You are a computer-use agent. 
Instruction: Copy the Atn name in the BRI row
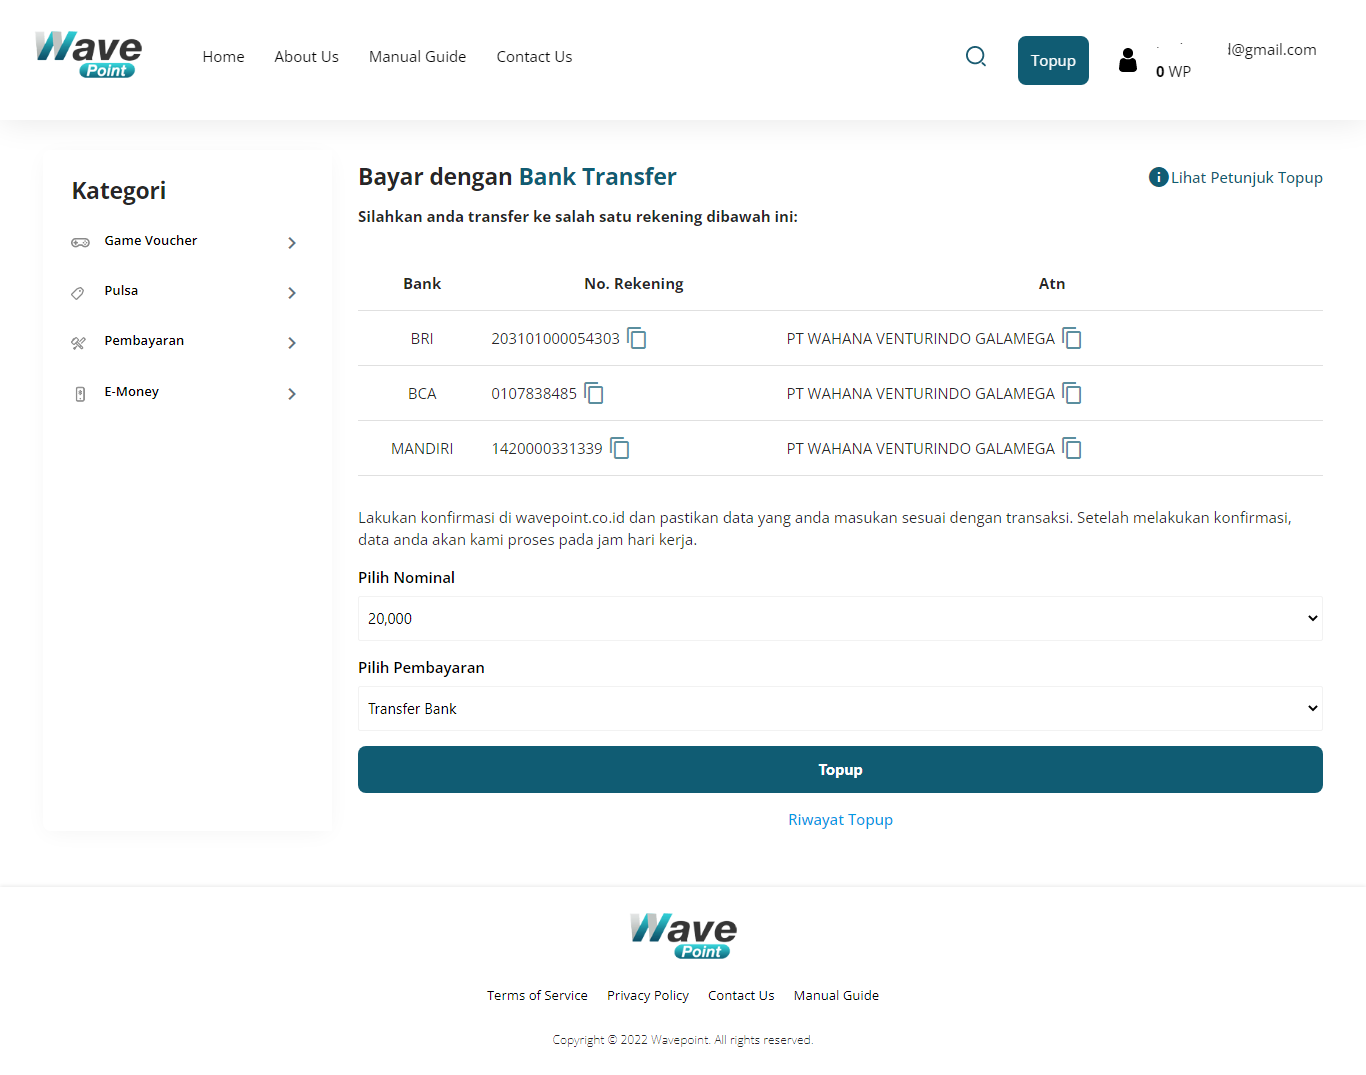pyautogui.click(x=1071, y=338)
